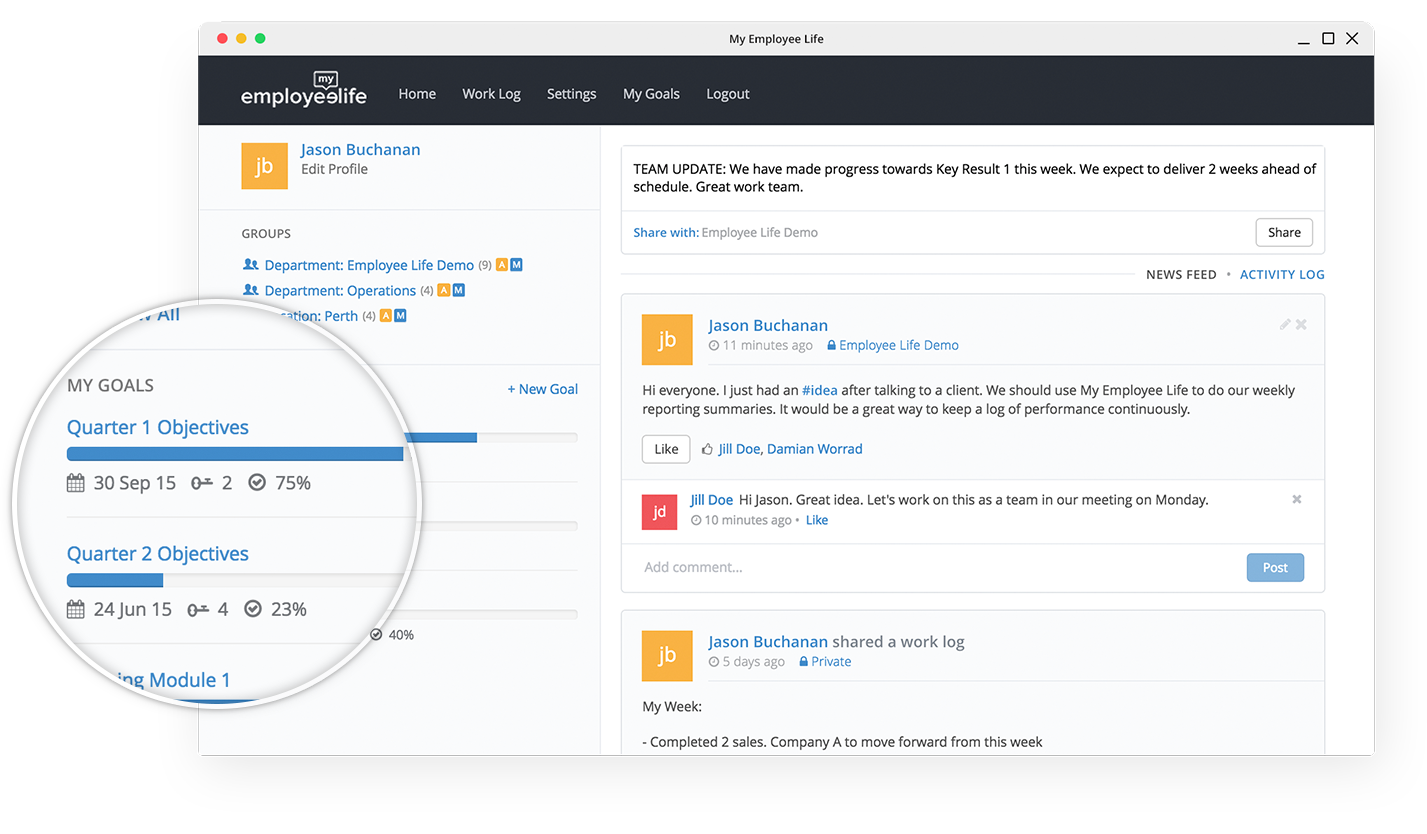Click the check icon beside 23%

[x=253, y=608]
